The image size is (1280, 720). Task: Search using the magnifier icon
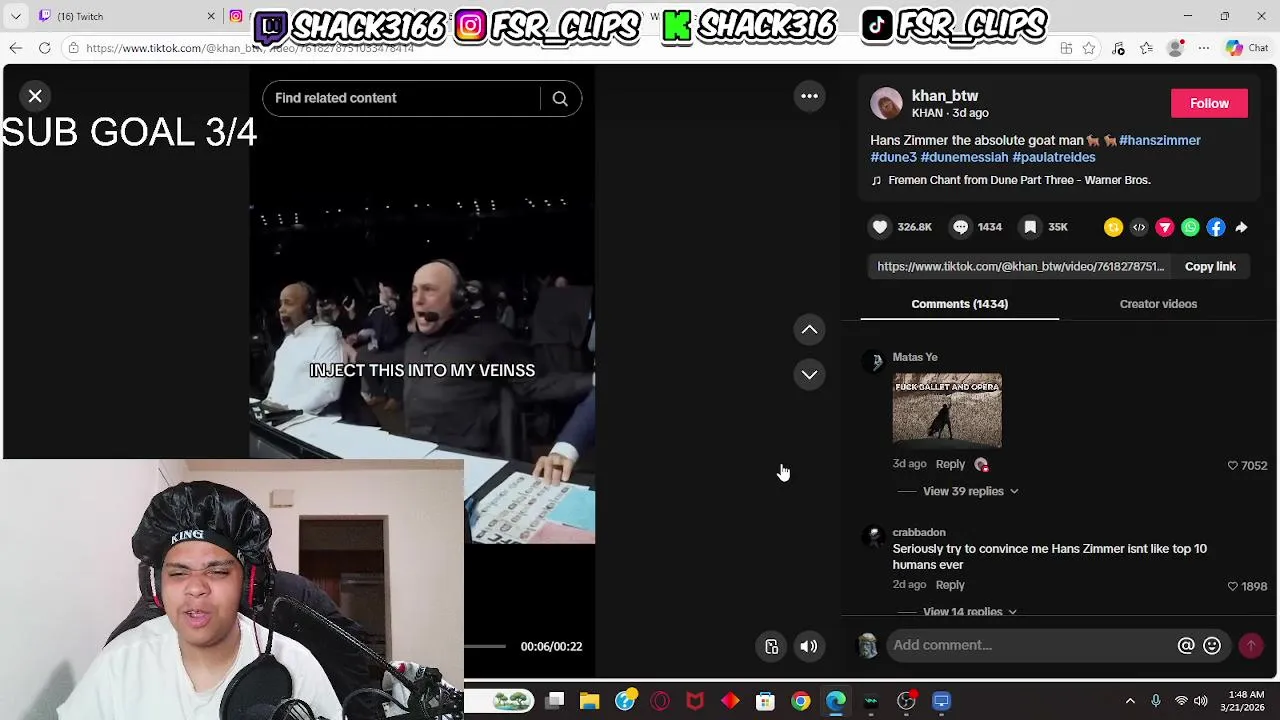coord(560,98)
